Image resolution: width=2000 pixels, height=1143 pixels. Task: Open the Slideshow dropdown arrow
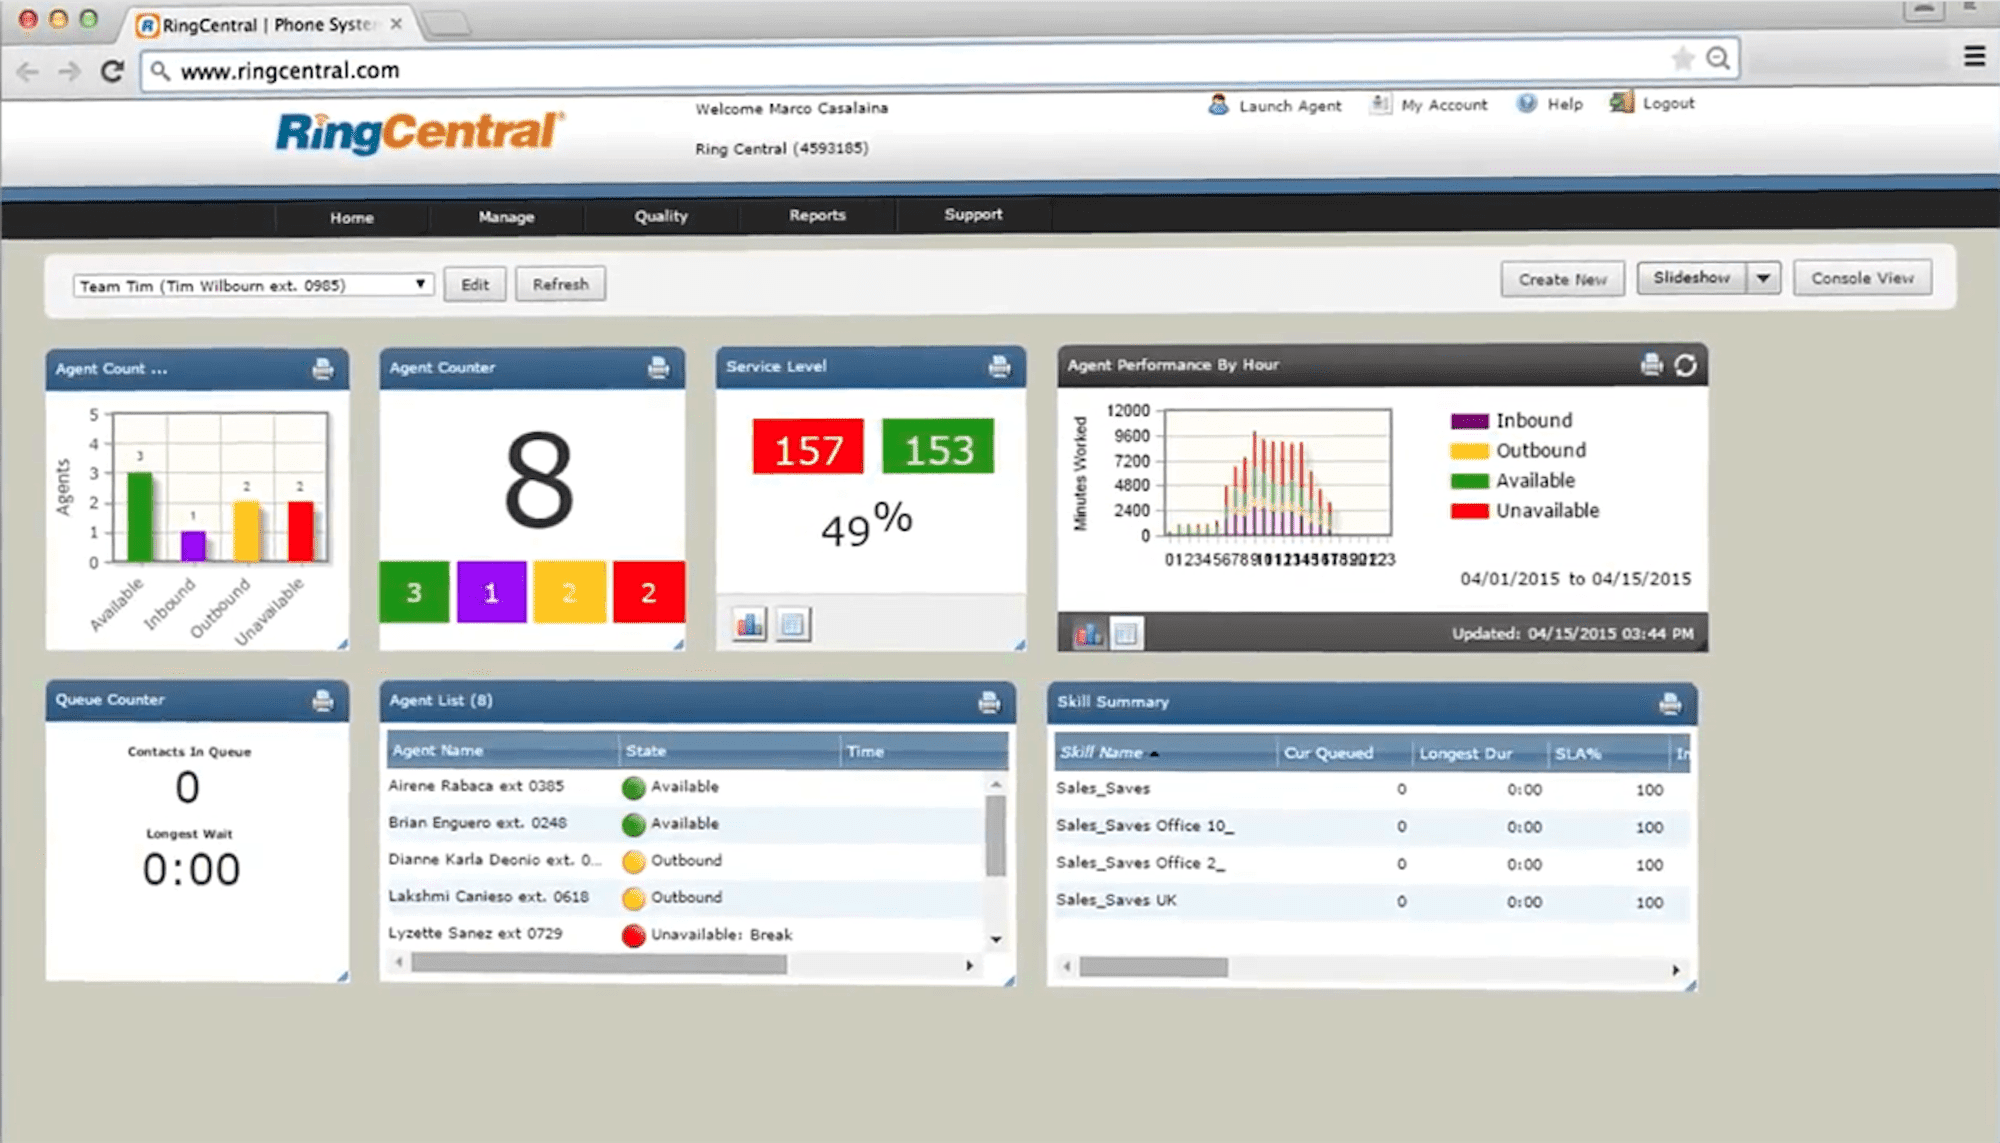pyautogui.click(x=1763, y=278)
